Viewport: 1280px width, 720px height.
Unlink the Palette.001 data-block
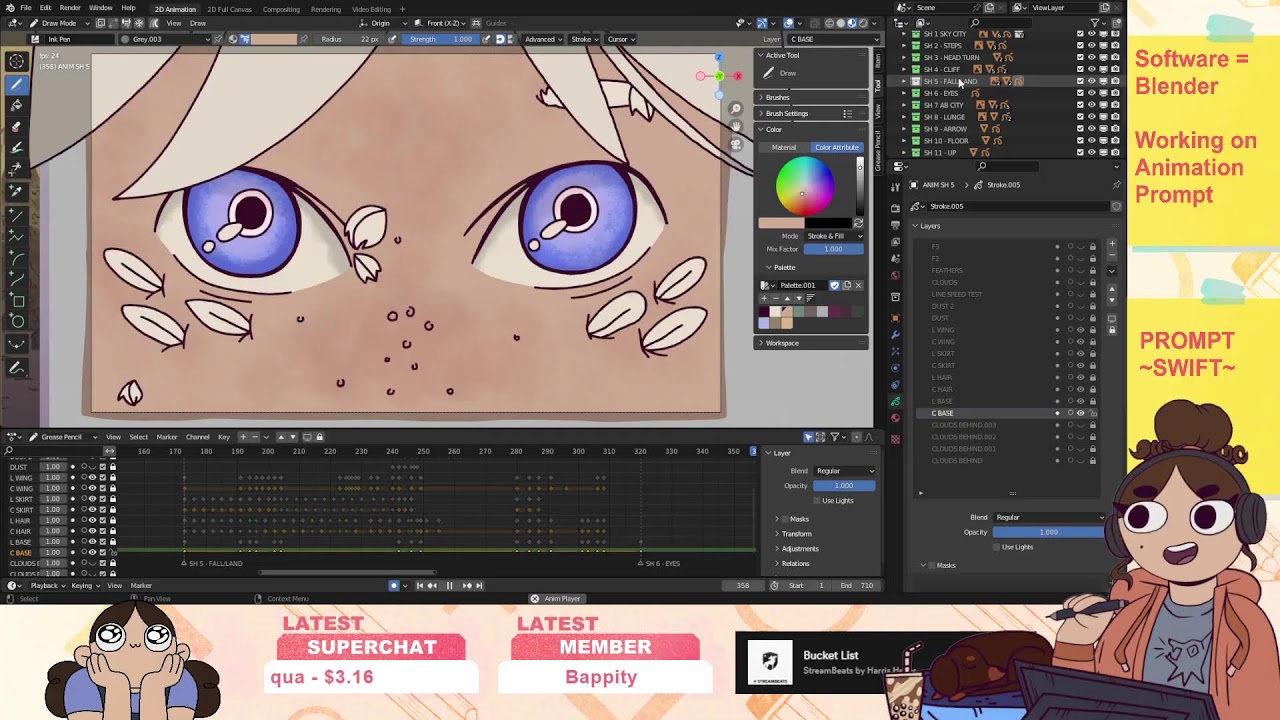[858, 285]
